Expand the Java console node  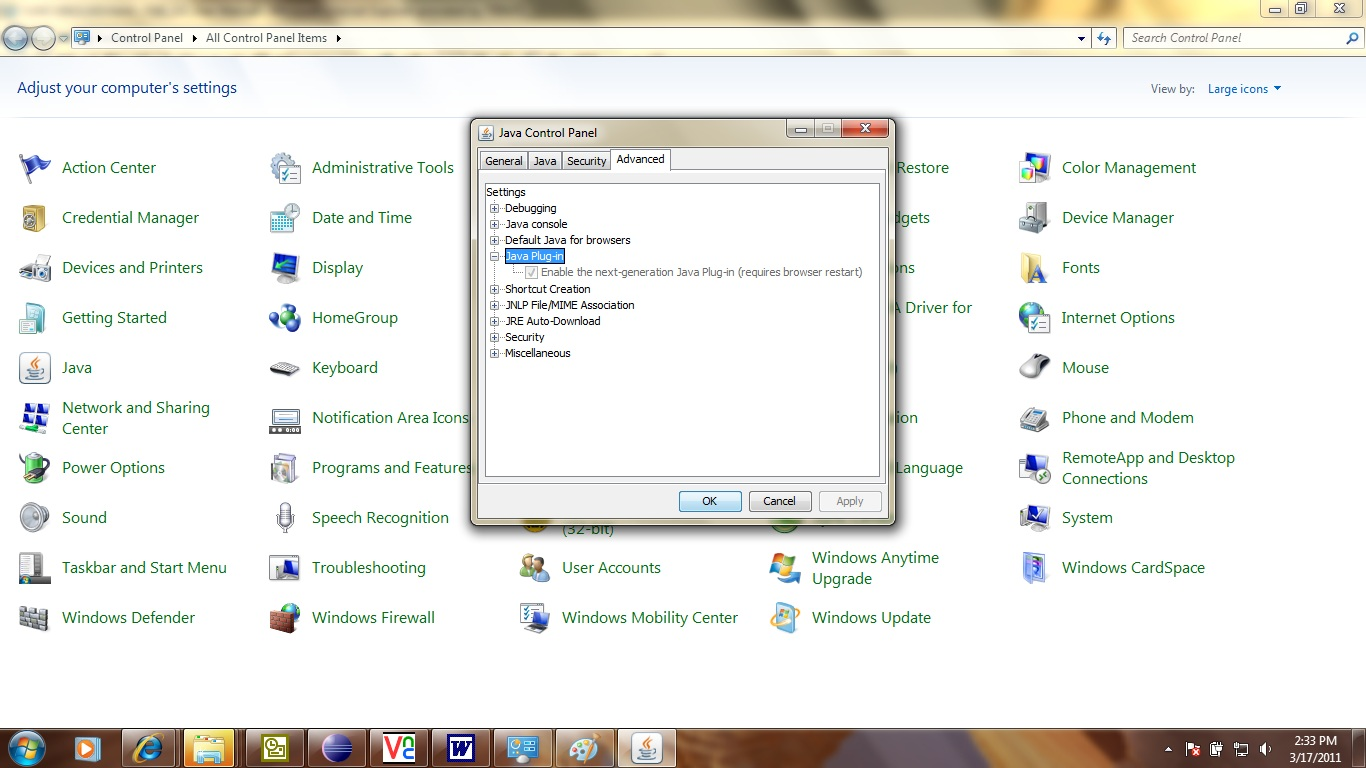tap(494, 224)
